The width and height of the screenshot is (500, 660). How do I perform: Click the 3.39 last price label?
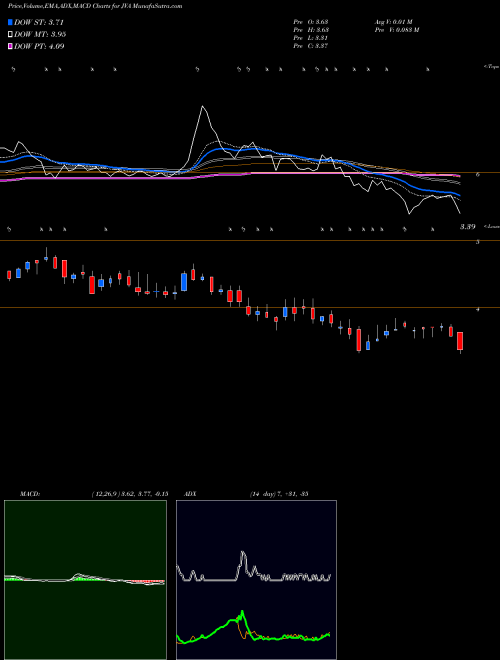pyautogui.click(x=468, y=227)
